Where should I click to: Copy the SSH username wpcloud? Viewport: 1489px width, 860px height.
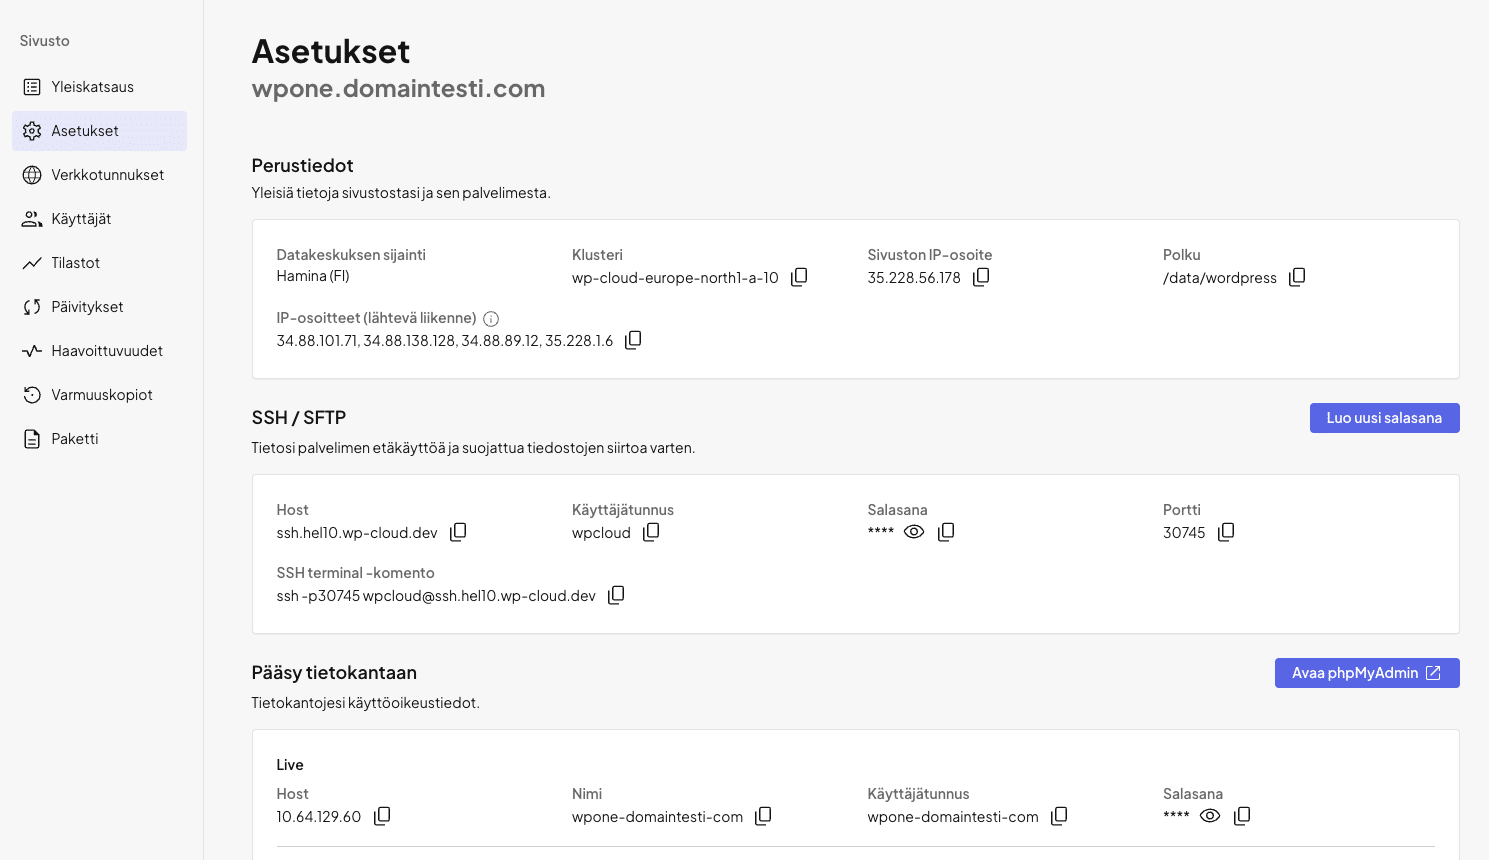651,532
